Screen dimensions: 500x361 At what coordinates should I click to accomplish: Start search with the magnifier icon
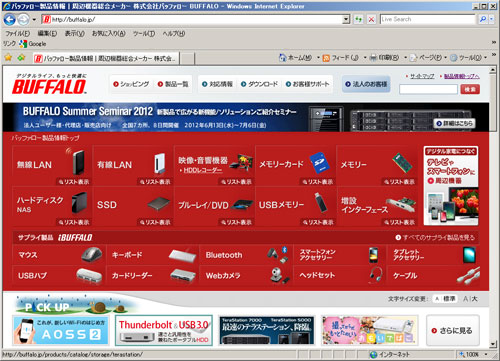click(483, 20)
